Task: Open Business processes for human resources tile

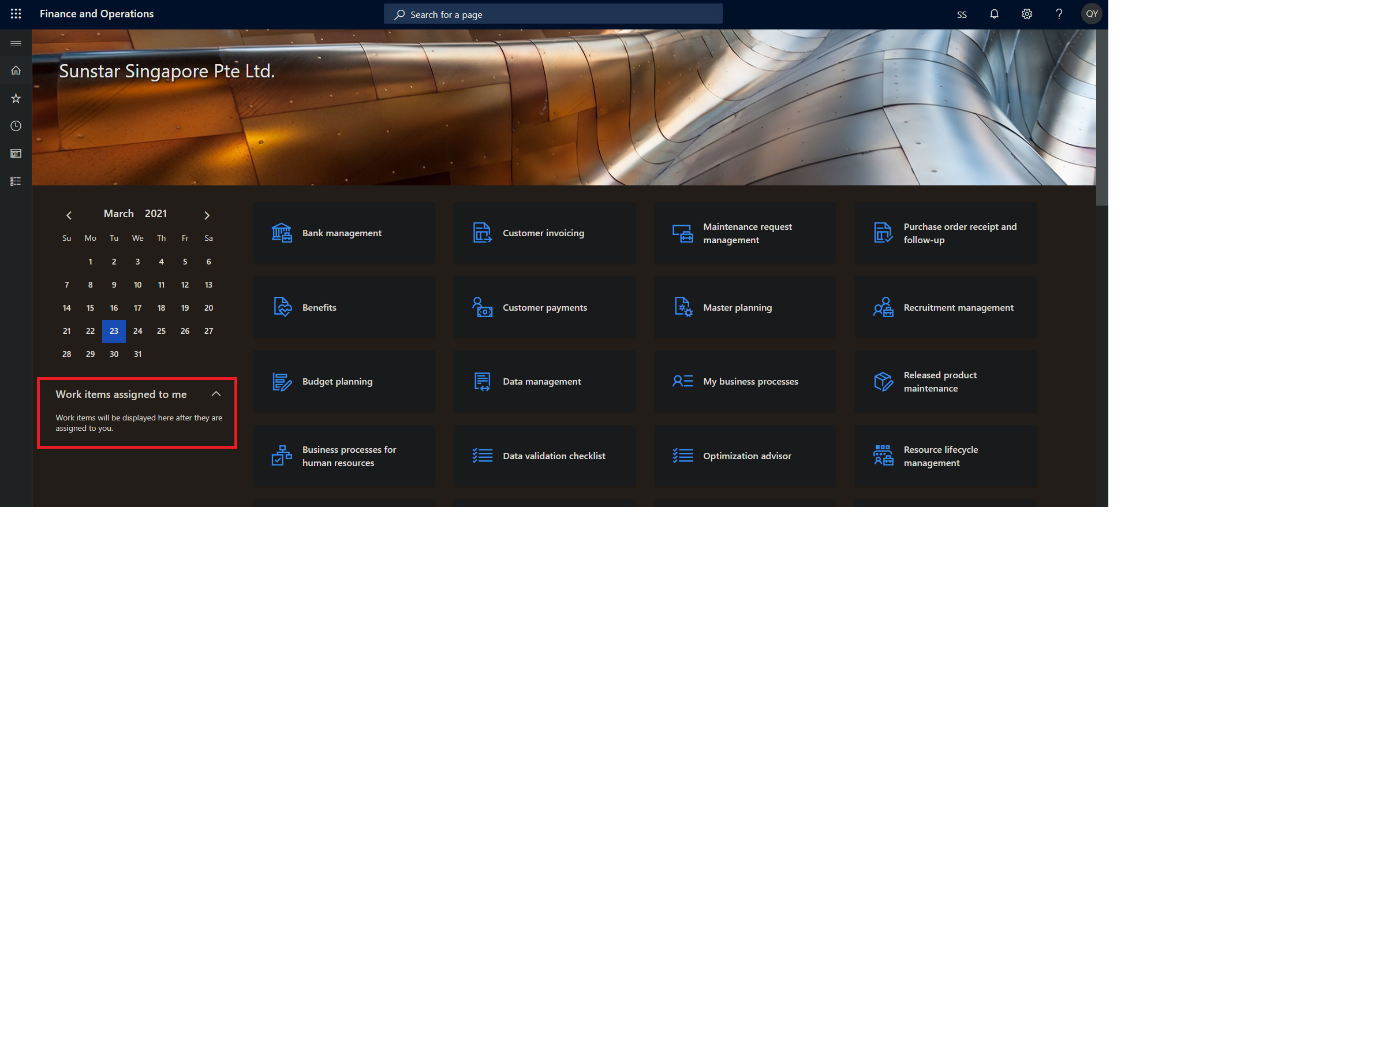Action: coord(344,456)
